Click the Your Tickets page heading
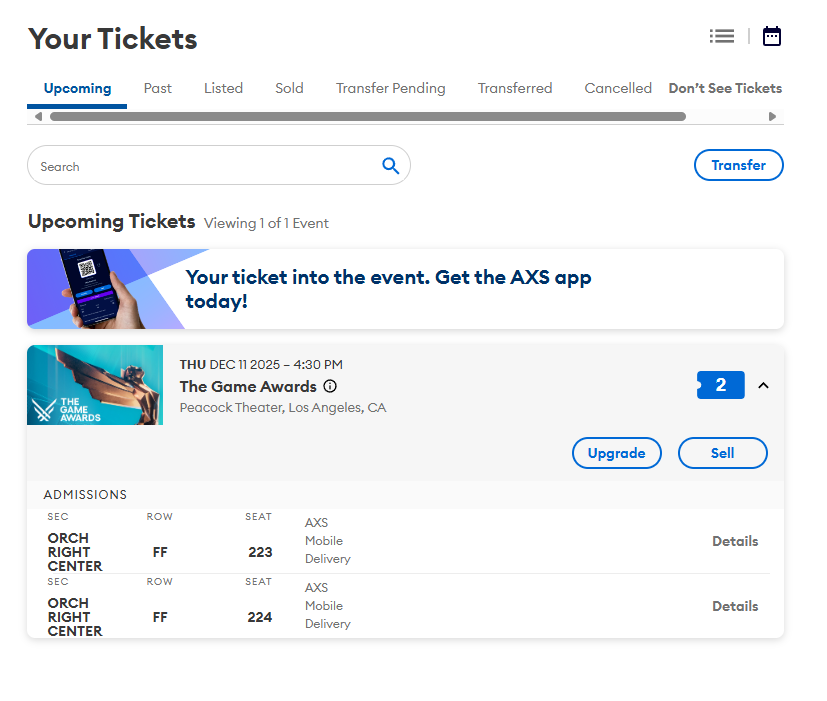Screen dimensions: 827x701 click(x=112, y=39)
